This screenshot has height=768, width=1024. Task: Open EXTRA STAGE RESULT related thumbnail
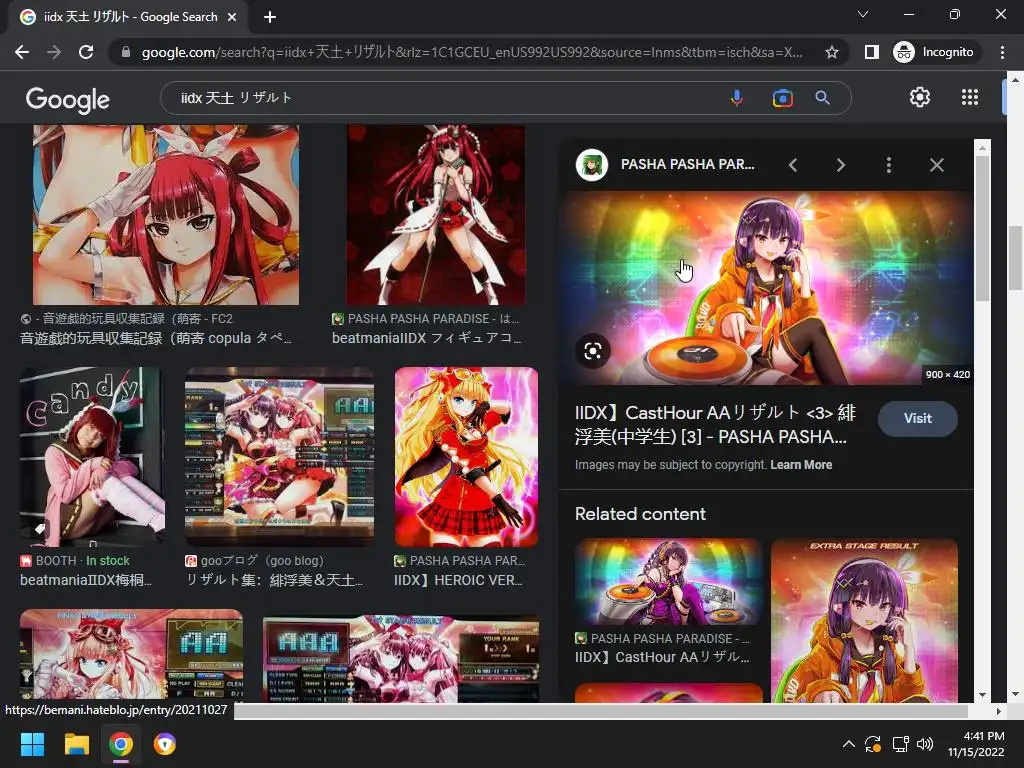click(864, 620)
